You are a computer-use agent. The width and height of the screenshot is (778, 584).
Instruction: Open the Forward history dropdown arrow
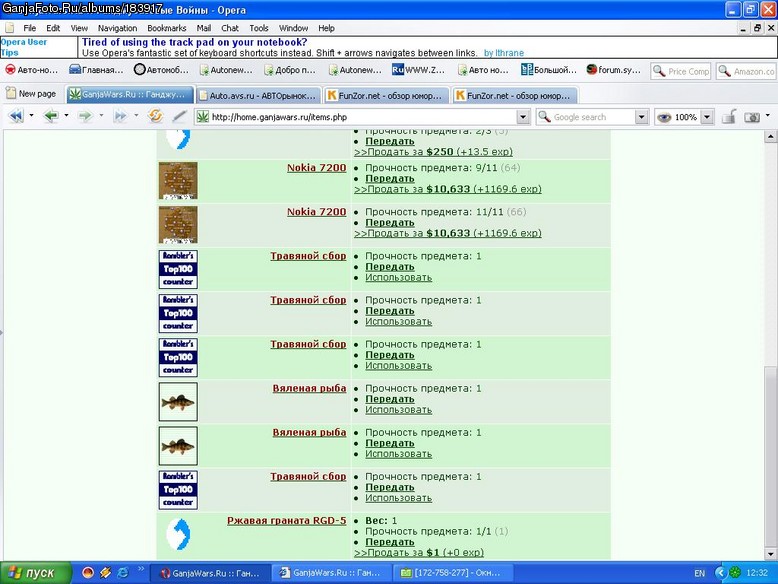pos(101,116)
